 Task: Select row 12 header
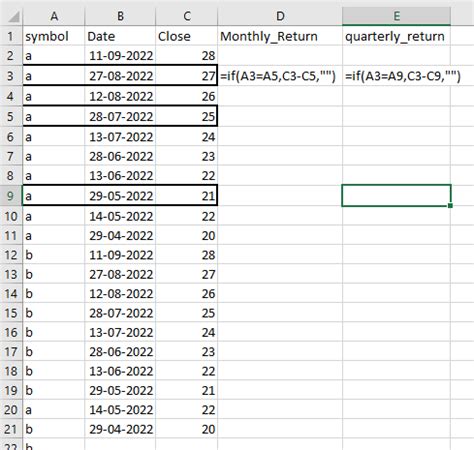pyautogui.click(x=11, y=255)
